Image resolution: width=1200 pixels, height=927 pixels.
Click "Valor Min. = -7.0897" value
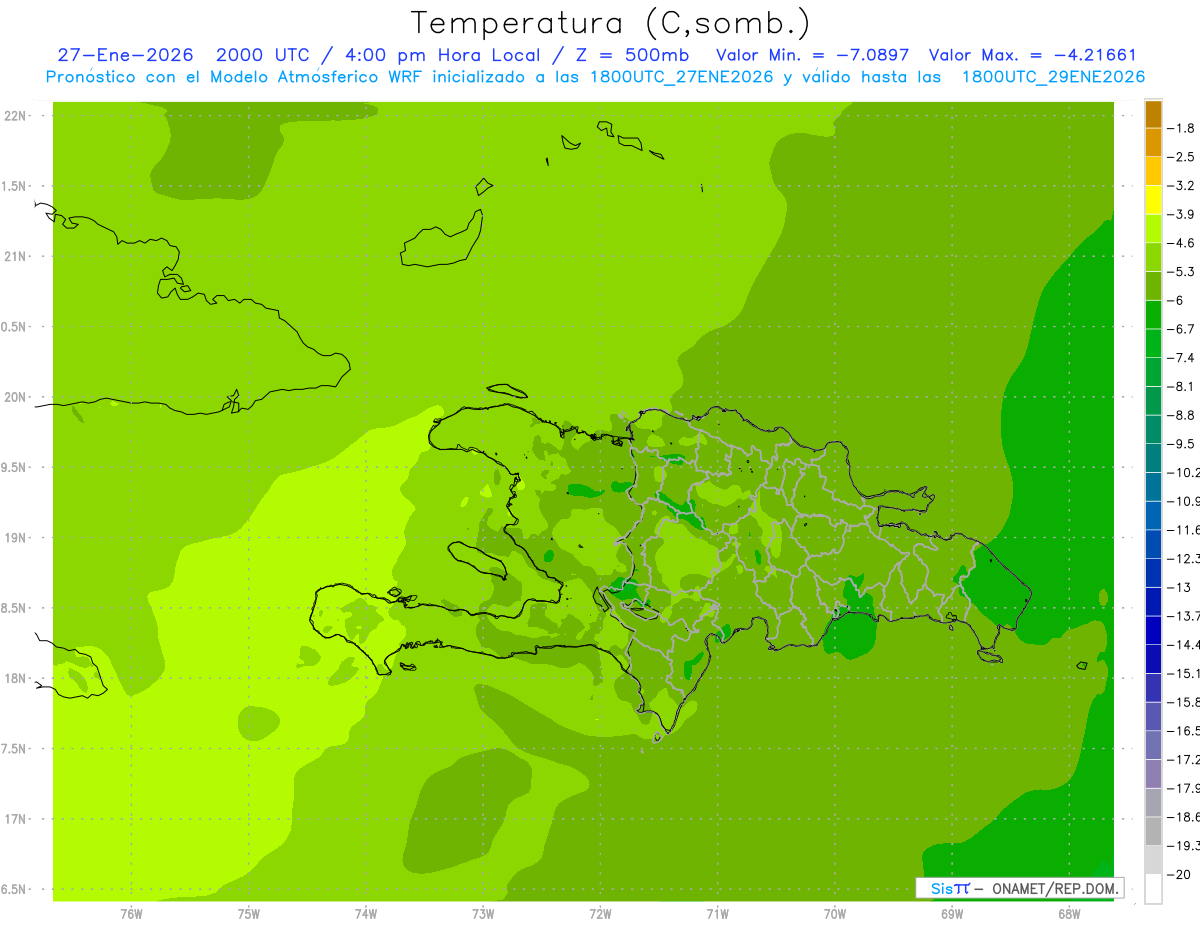[x=813, y=55]
